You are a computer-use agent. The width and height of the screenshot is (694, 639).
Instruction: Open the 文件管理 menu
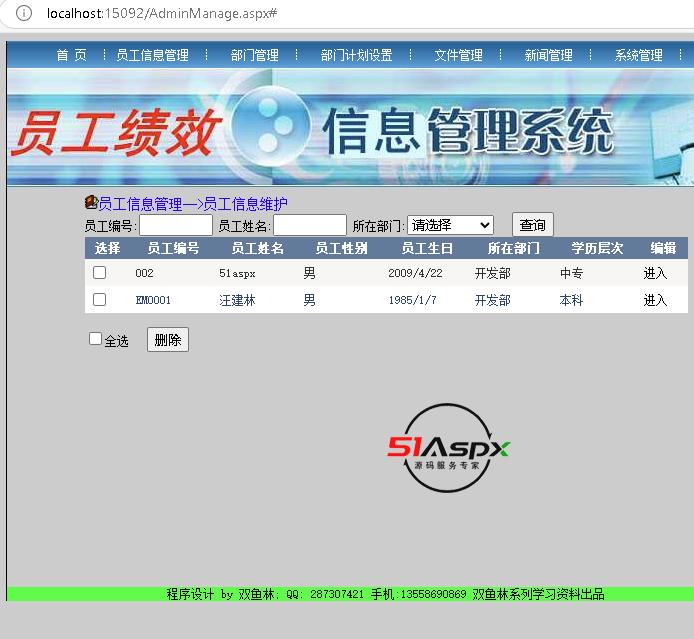click(458, 56)
